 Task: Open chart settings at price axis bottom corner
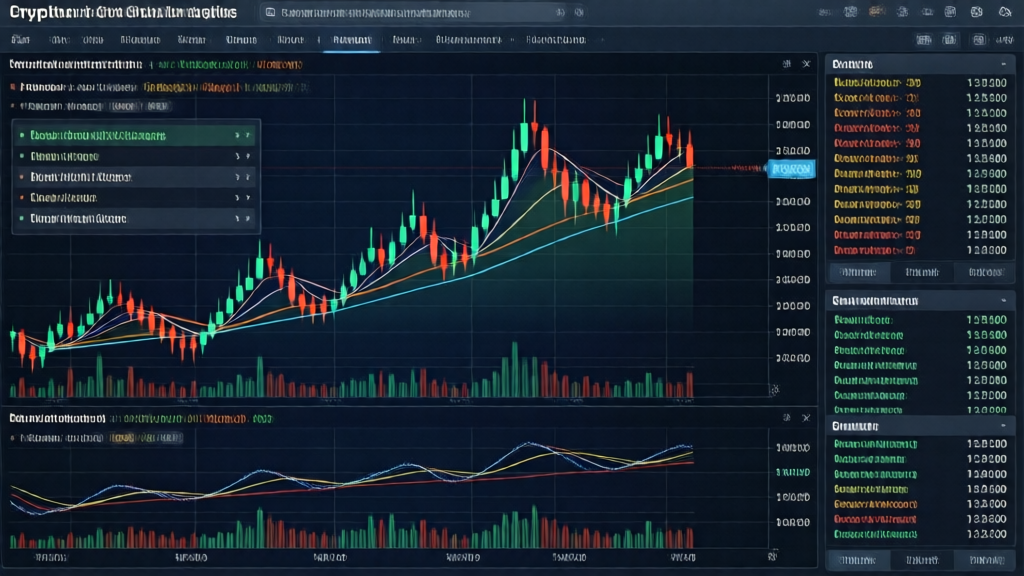pyautogui.click(x=774, y=389)
